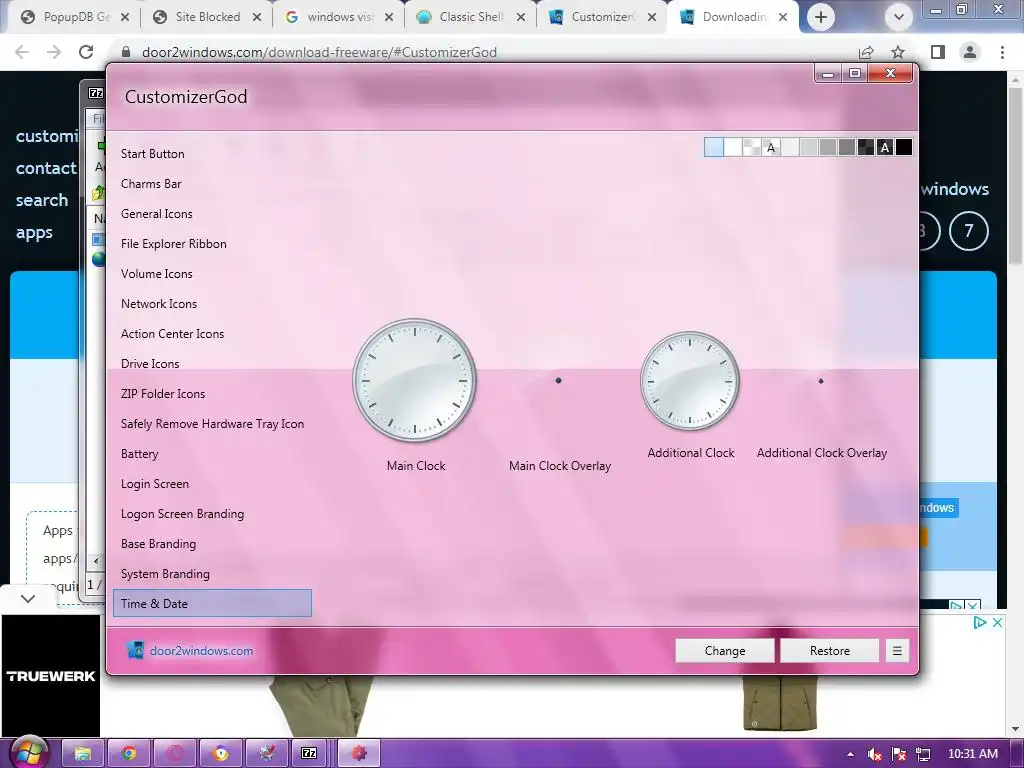Switch to the CustomizerGod browser tab
Viewport: 1024px width, 768px height.
tap(602, 17)
